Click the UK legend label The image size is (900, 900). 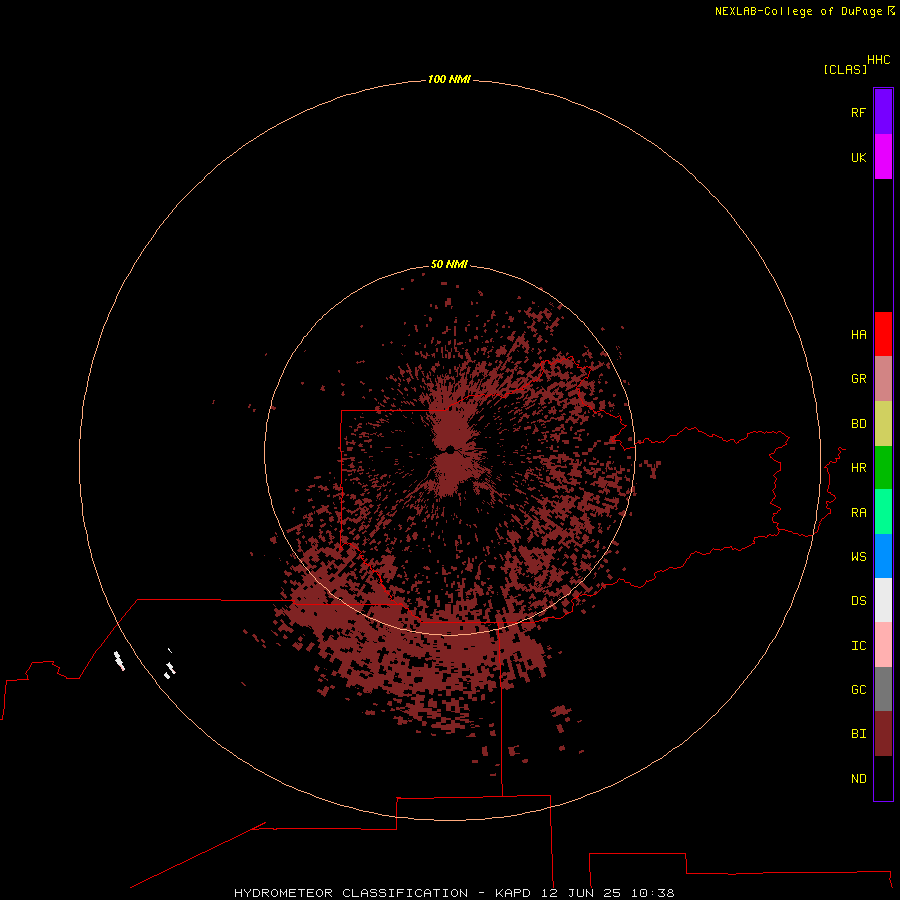[858, 157]
